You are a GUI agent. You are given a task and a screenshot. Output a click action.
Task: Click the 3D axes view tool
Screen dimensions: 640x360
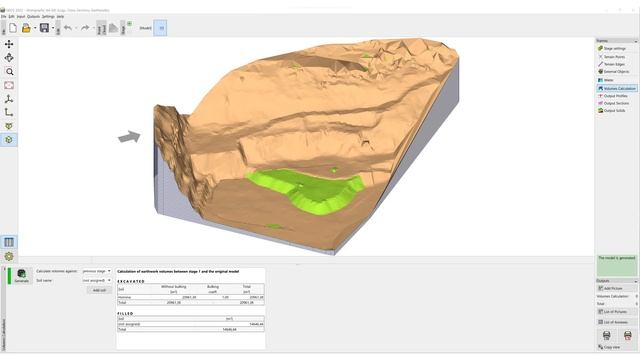[9, 99]
